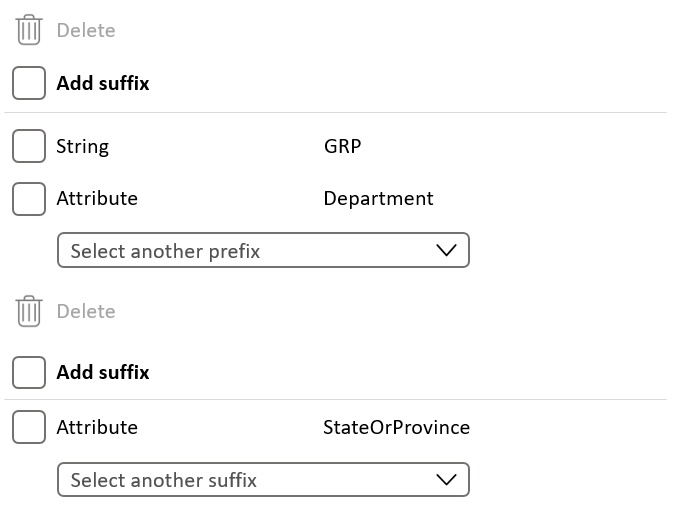Click the String type label

pos(83,147)
